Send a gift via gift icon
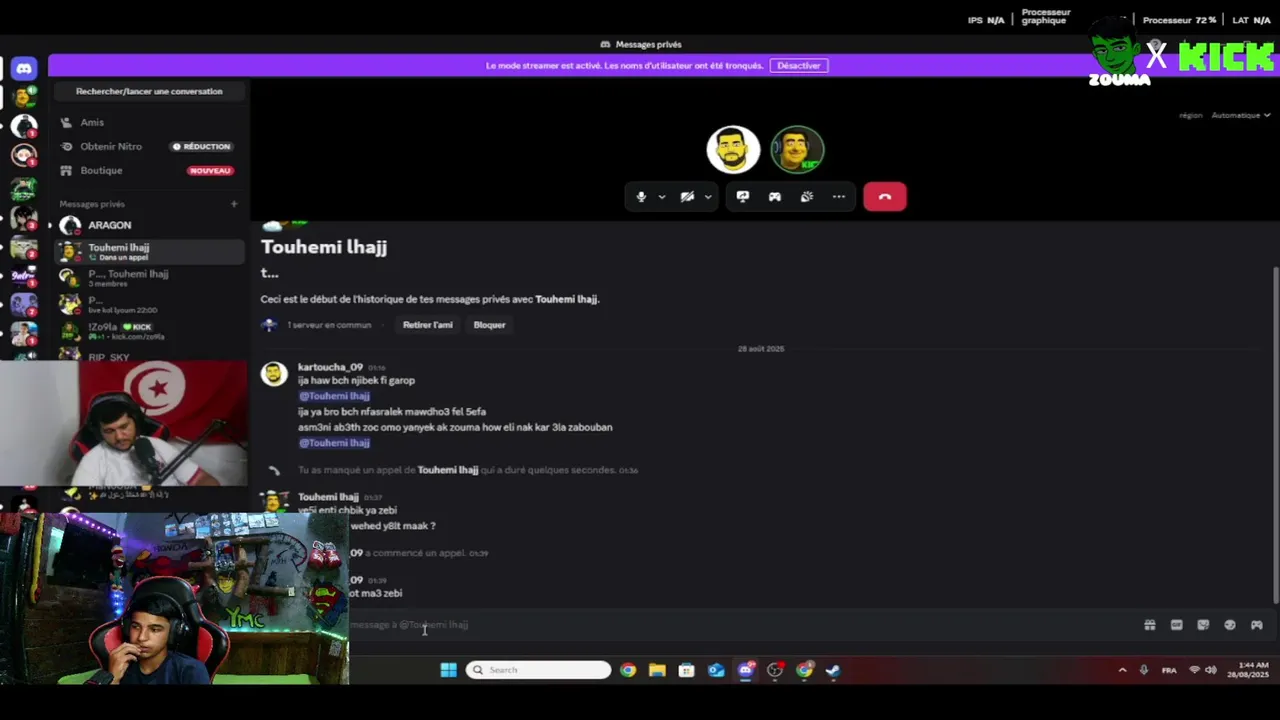Screen dimensions: 1280x720 click(1150, 625)
